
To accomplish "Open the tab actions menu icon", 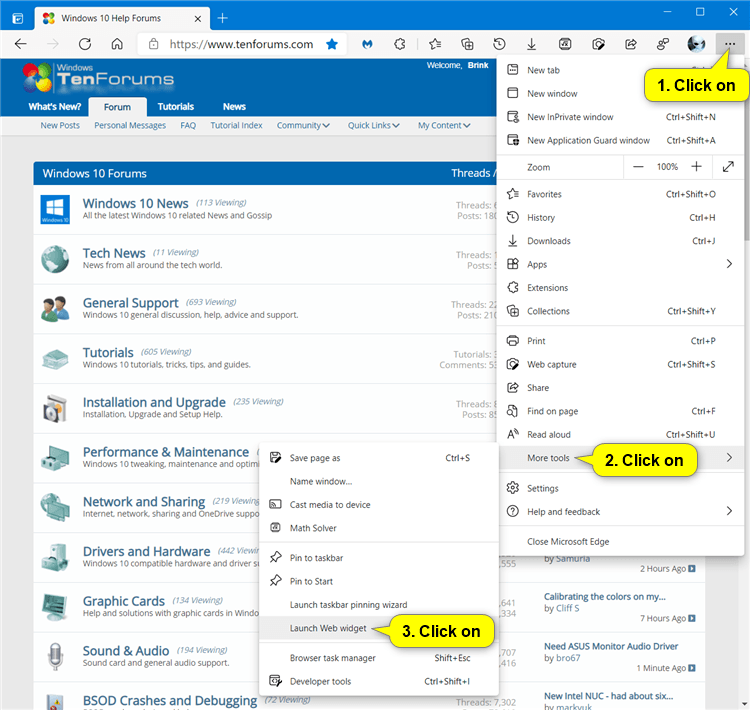I will tap(18, 19).
